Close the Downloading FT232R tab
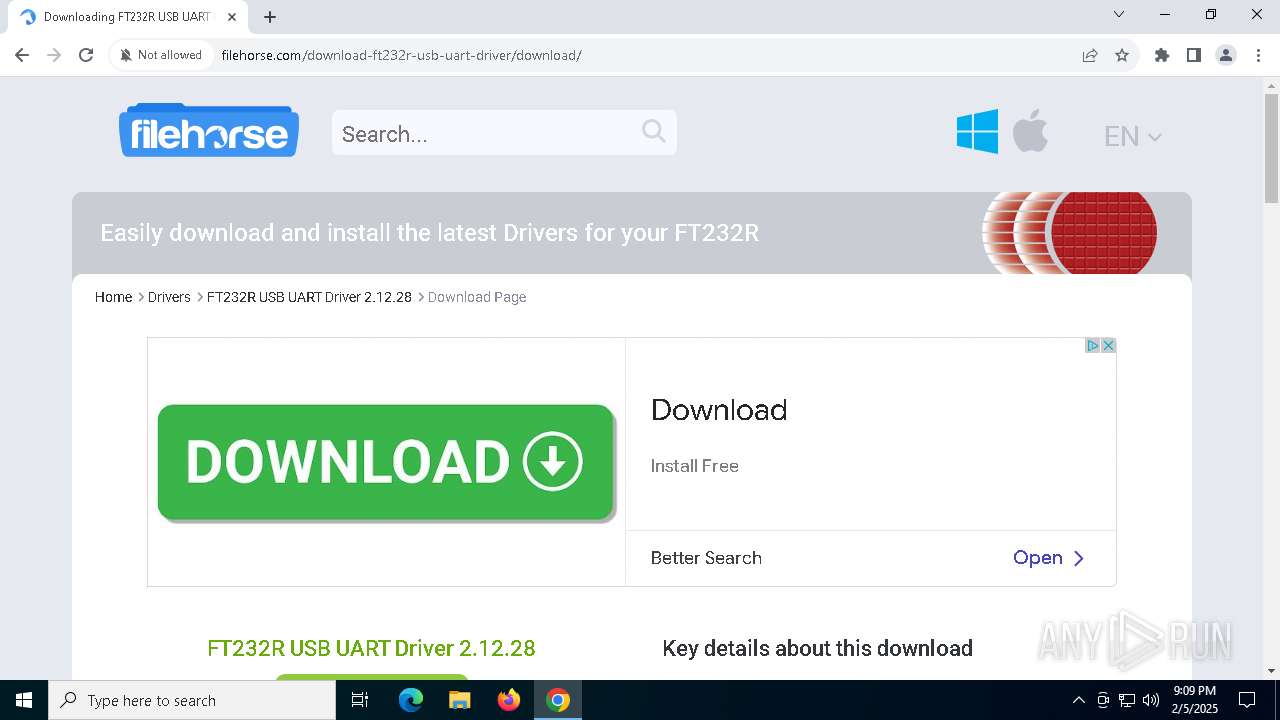This screenshot has width=1280, height=720. (x=232, y=17)
